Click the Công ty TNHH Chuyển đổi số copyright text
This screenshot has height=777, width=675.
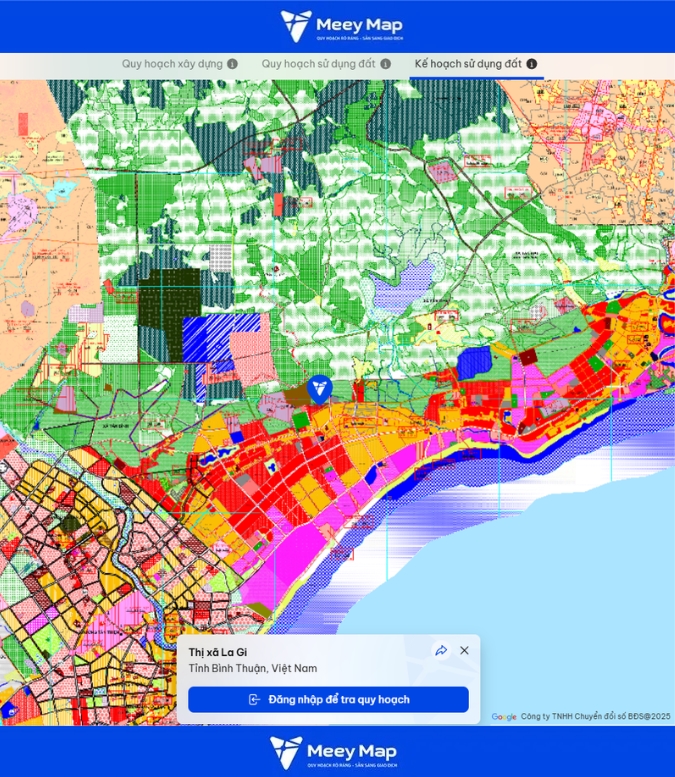tap(596, 717)
